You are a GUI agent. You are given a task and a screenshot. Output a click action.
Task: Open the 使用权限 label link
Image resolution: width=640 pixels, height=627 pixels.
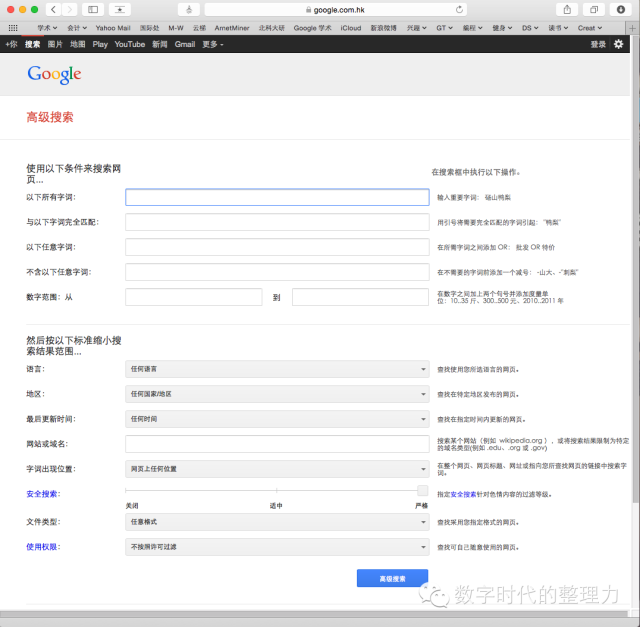pyautogui.click(x=42, y=547)
